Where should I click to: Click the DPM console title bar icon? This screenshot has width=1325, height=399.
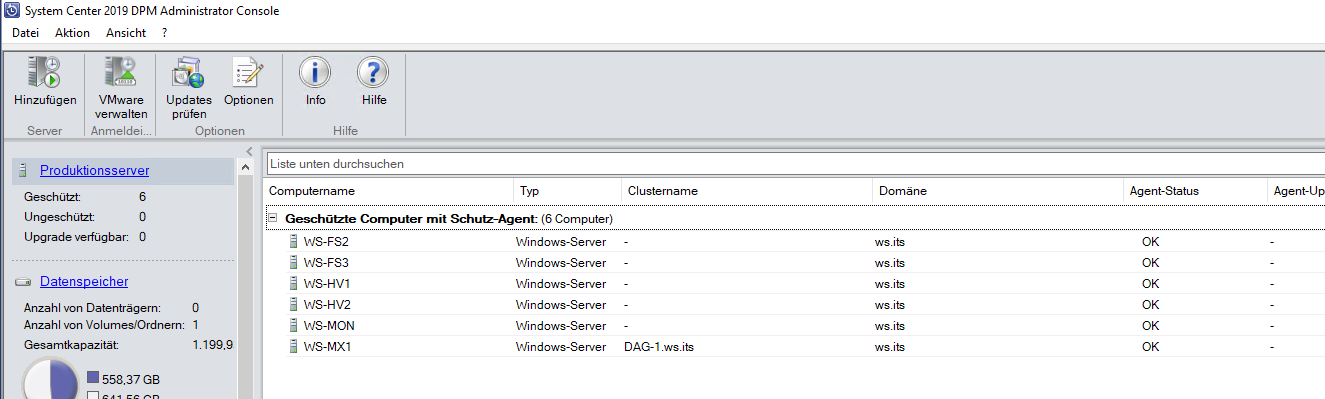click(11, 11)
